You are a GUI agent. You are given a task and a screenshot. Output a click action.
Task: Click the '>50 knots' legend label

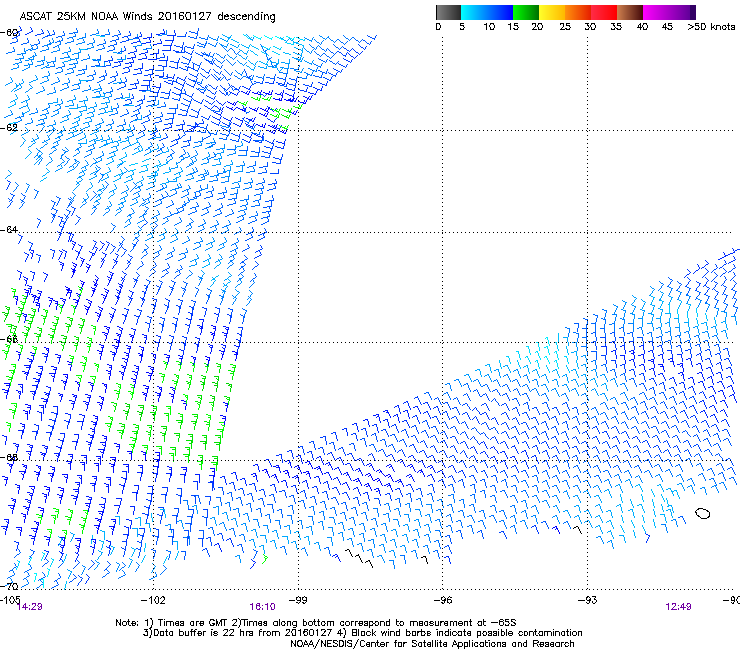tap(711, 26)
